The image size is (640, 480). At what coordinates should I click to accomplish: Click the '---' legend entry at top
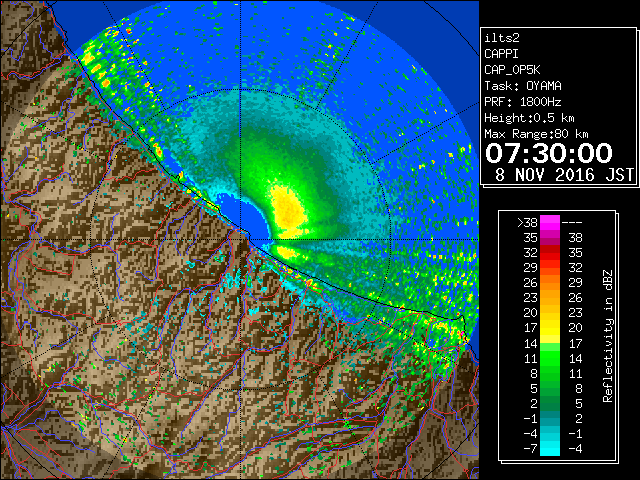(572, 222)
